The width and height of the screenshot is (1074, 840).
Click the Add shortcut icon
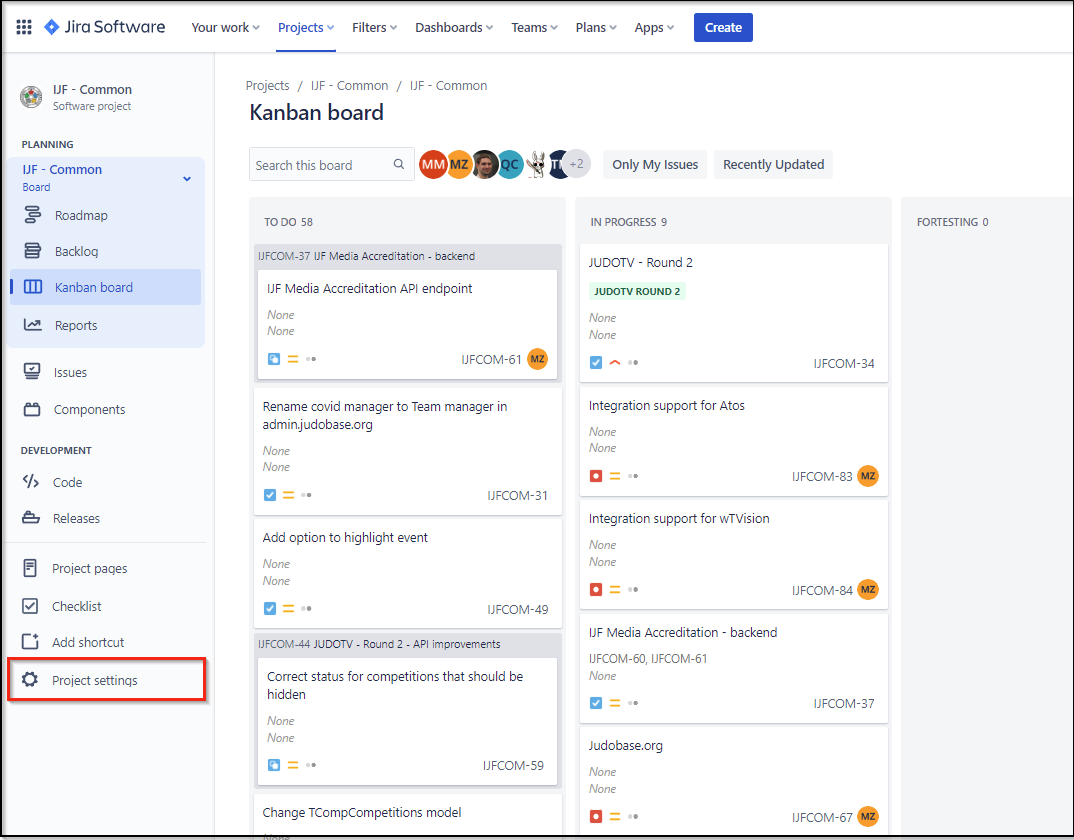coord(30,641)
